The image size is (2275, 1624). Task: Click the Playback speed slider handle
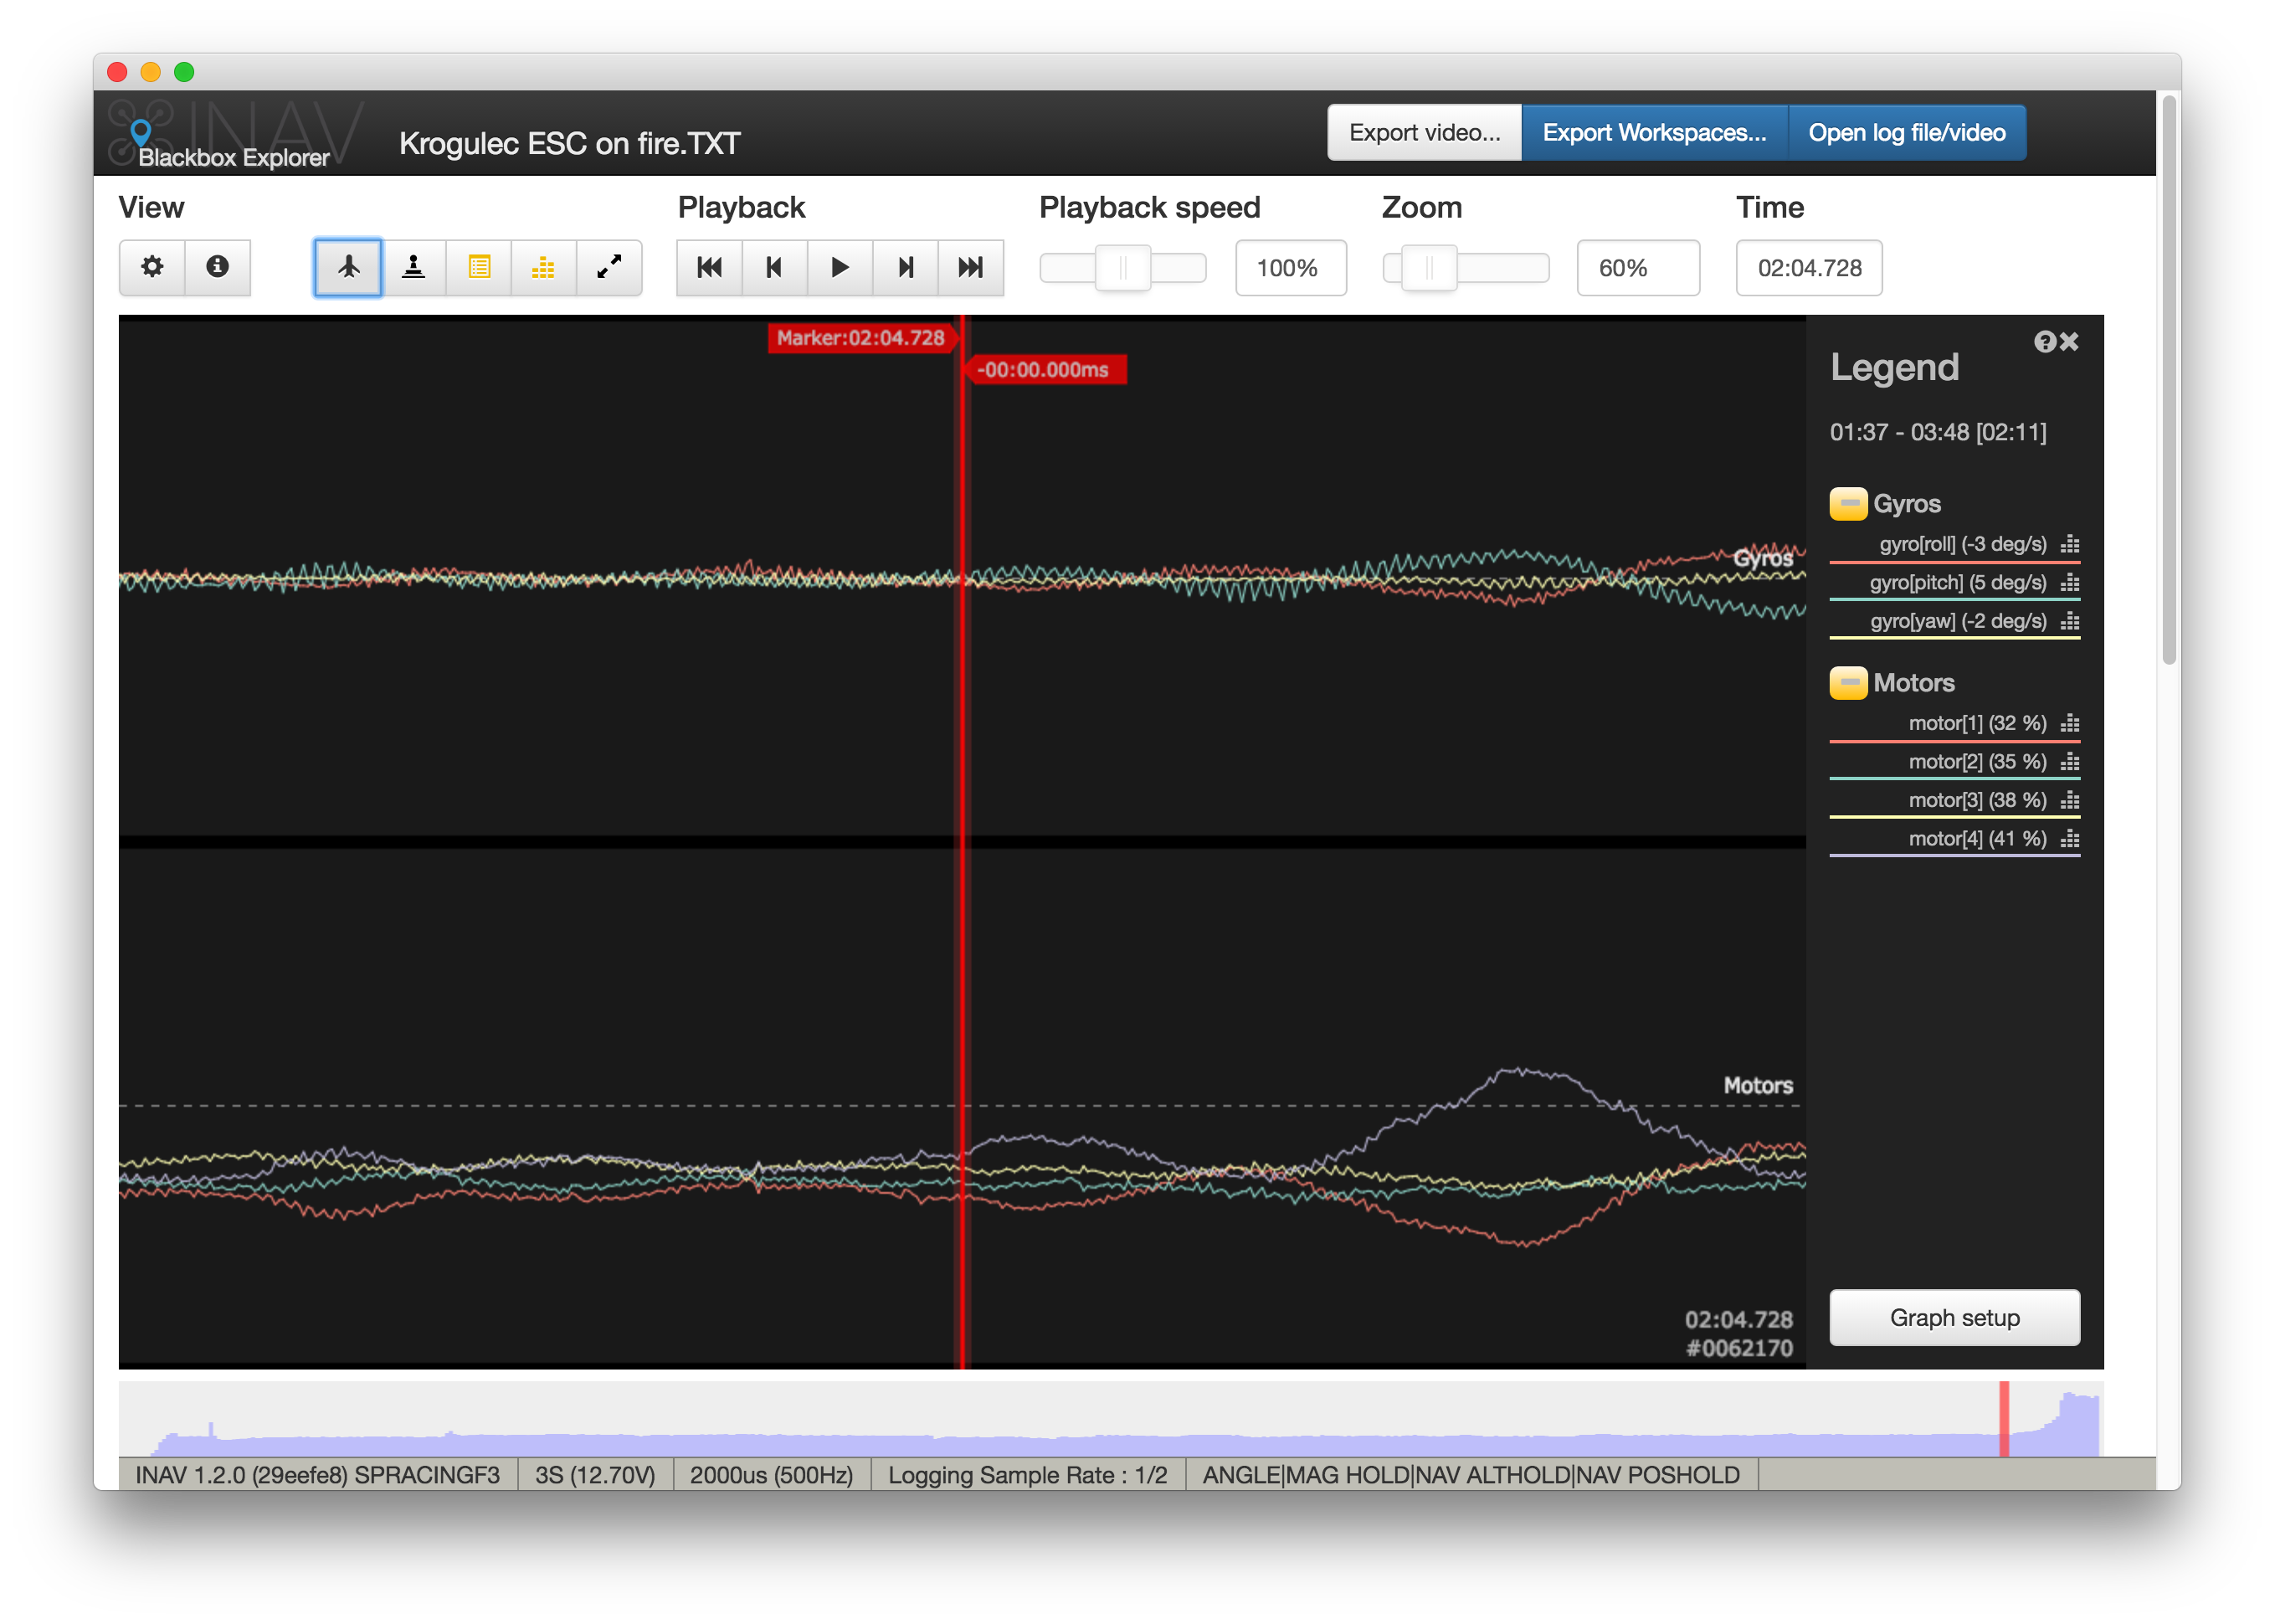[x=1123, y=268]
